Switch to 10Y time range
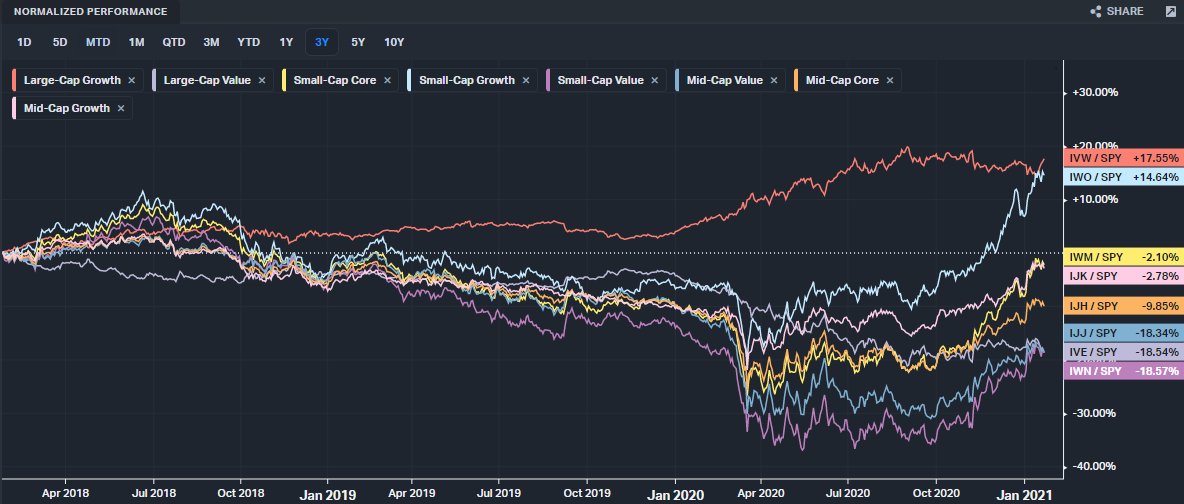 [394, 42]
